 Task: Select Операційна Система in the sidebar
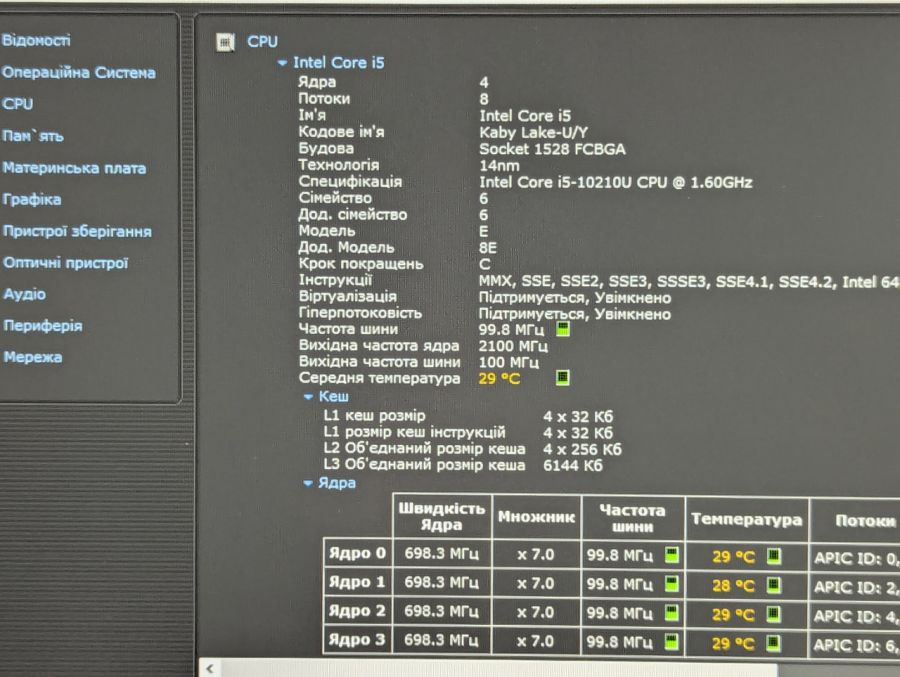pyautogui.click(x=79, y=72)
